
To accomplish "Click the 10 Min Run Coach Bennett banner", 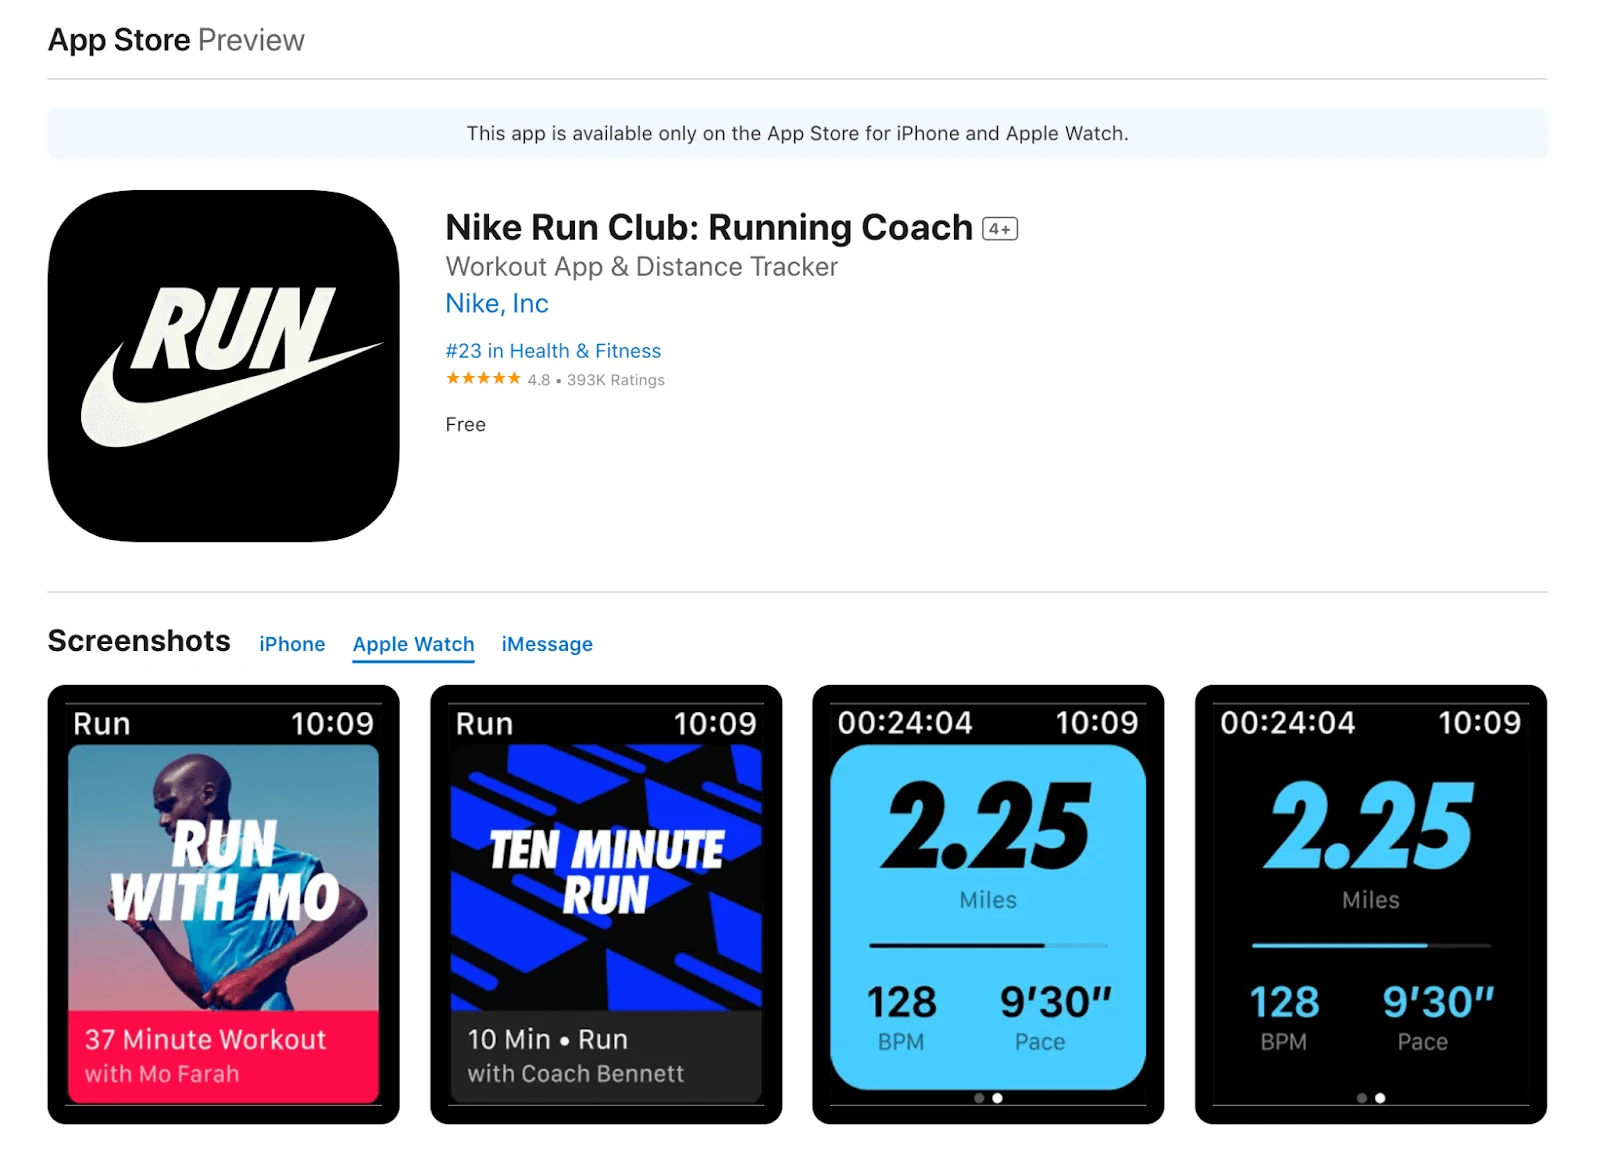I will point(606,1056).
